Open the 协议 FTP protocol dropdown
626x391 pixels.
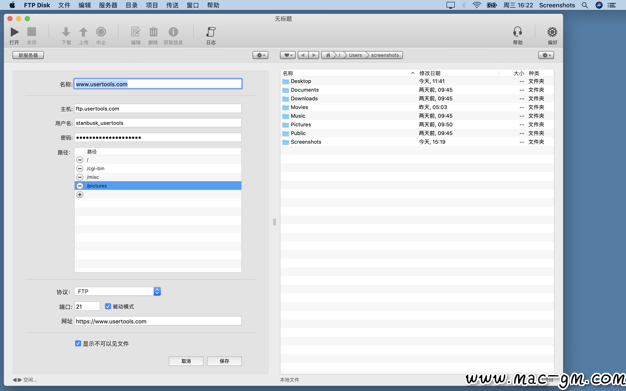coord(118,292)
